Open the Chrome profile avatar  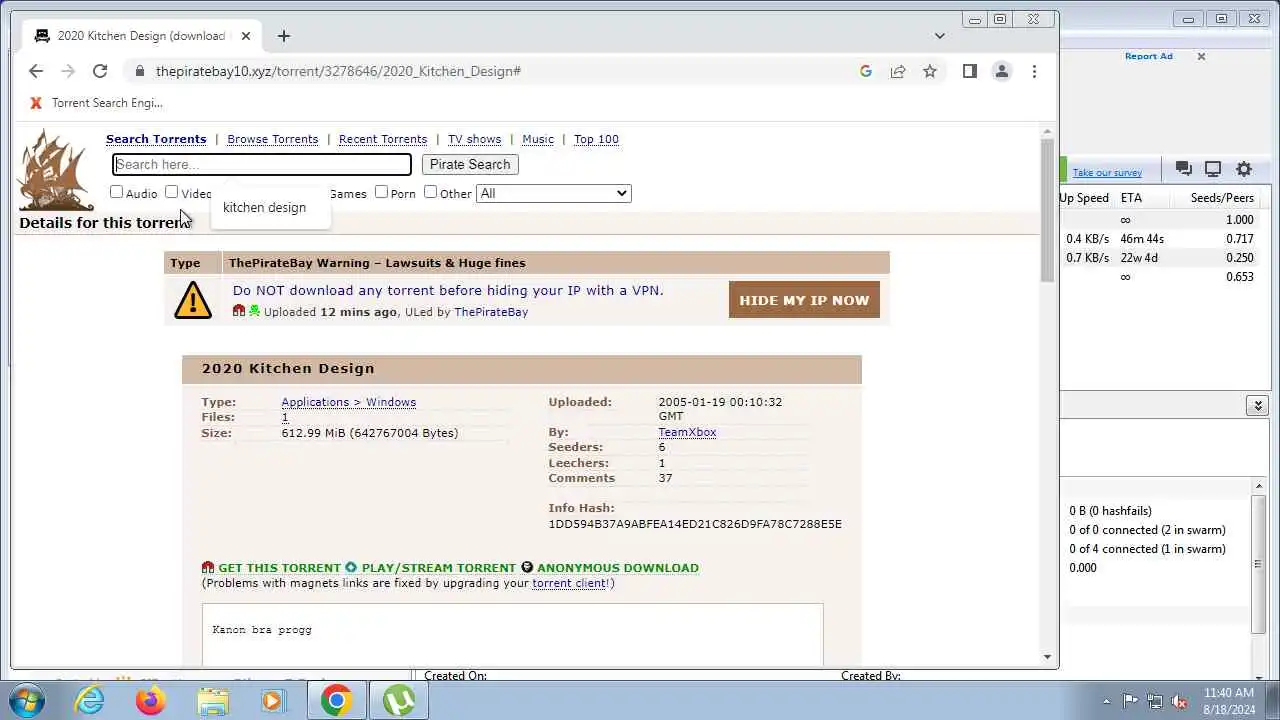click(x=1001, y=71)
